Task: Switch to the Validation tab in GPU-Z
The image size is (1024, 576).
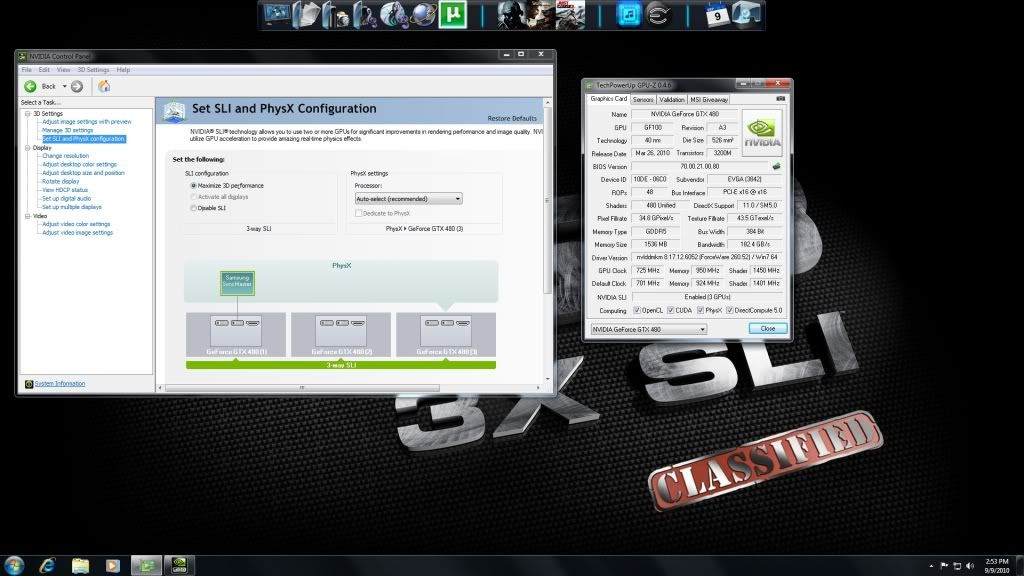Action: [671, 100]
